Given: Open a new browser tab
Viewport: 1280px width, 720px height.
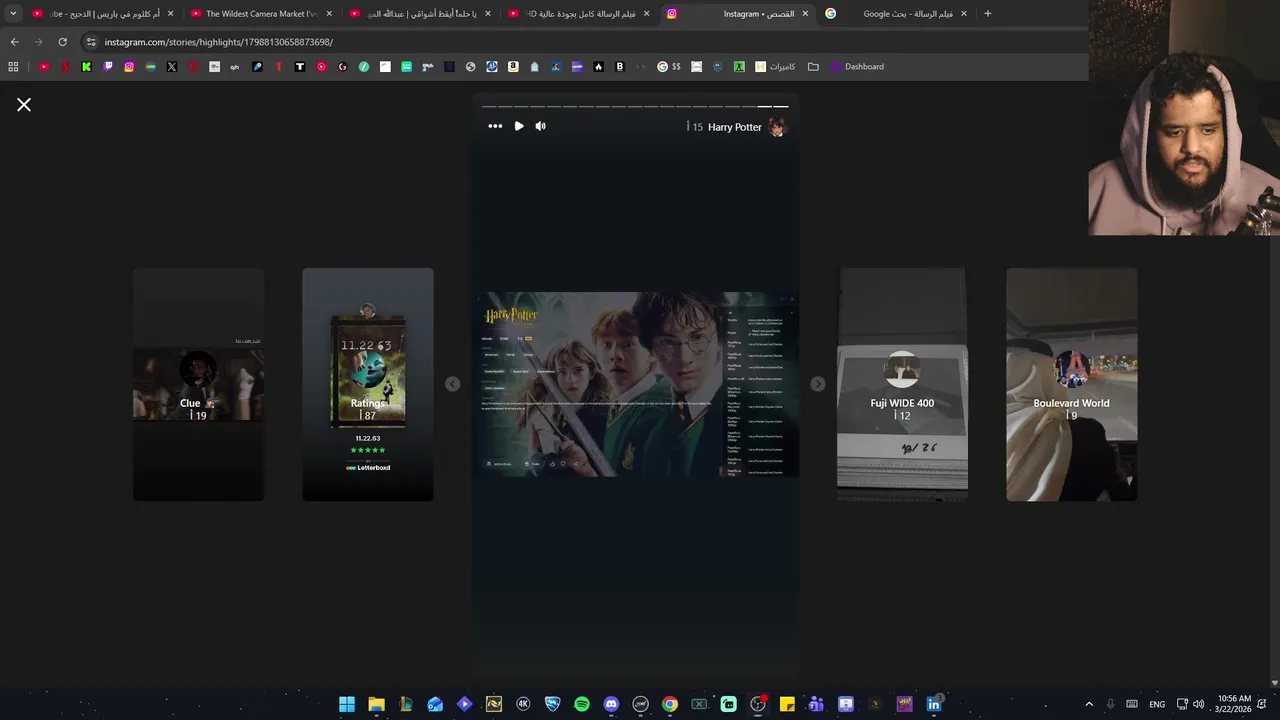Looking at the screenshot, I should [x=988, y=14].
